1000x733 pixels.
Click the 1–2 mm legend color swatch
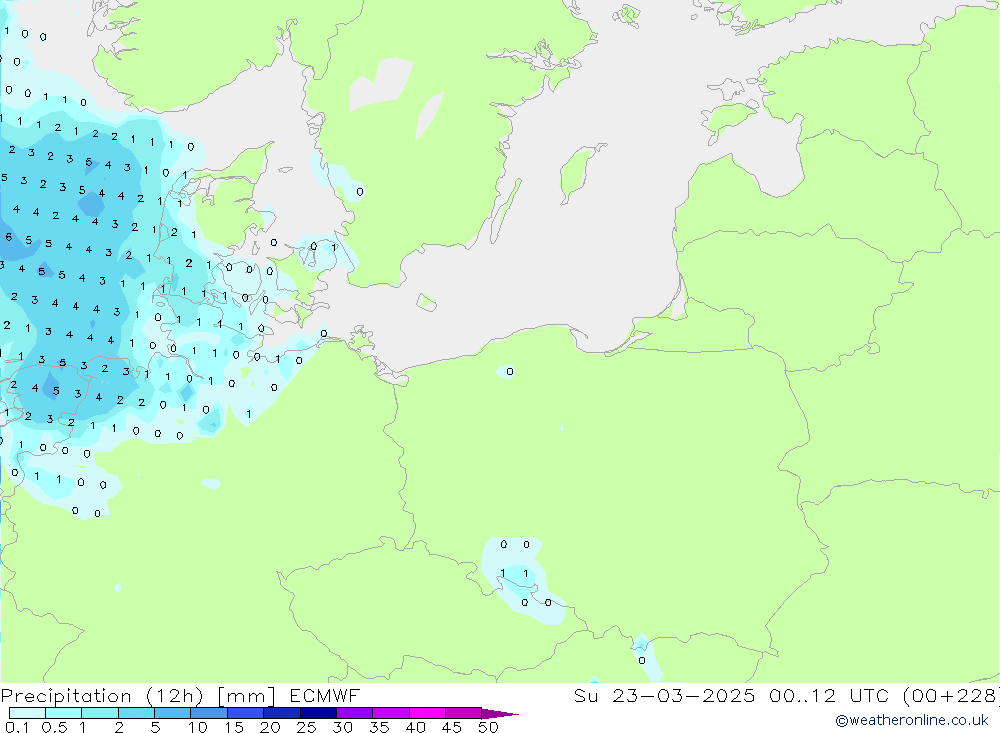[x=99, y=713]
